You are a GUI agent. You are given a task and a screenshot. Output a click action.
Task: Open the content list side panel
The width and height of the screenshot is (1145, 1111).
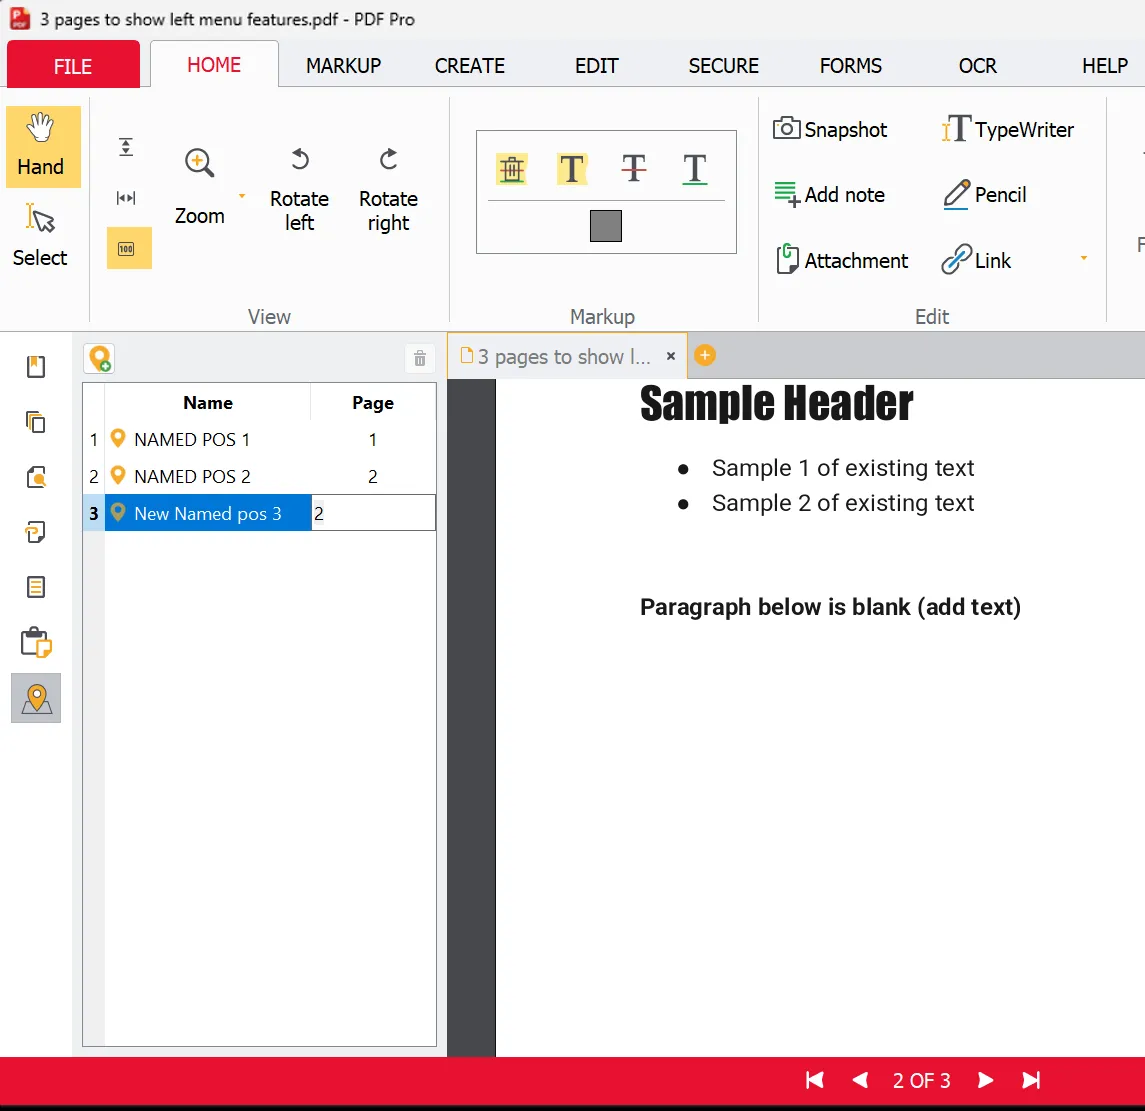click(x=36, y=587)
